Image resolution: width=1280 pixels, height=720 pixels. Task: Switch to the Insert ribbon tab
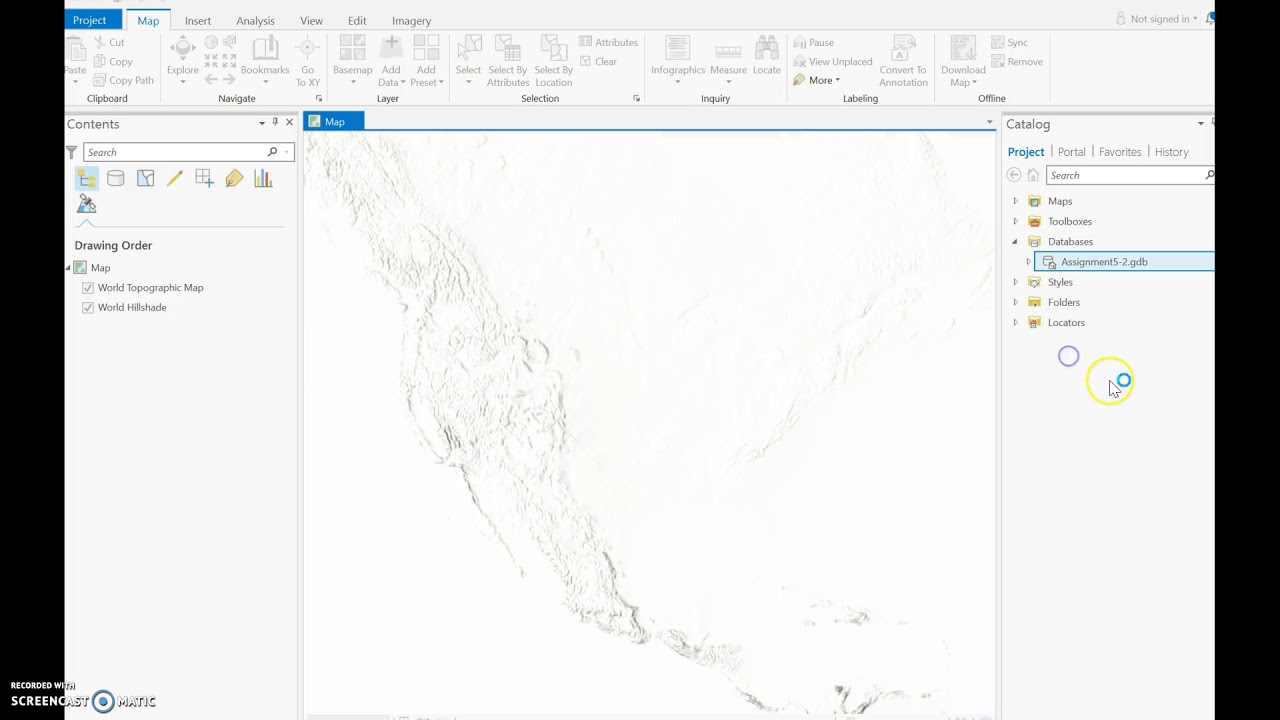coord(198,20)
